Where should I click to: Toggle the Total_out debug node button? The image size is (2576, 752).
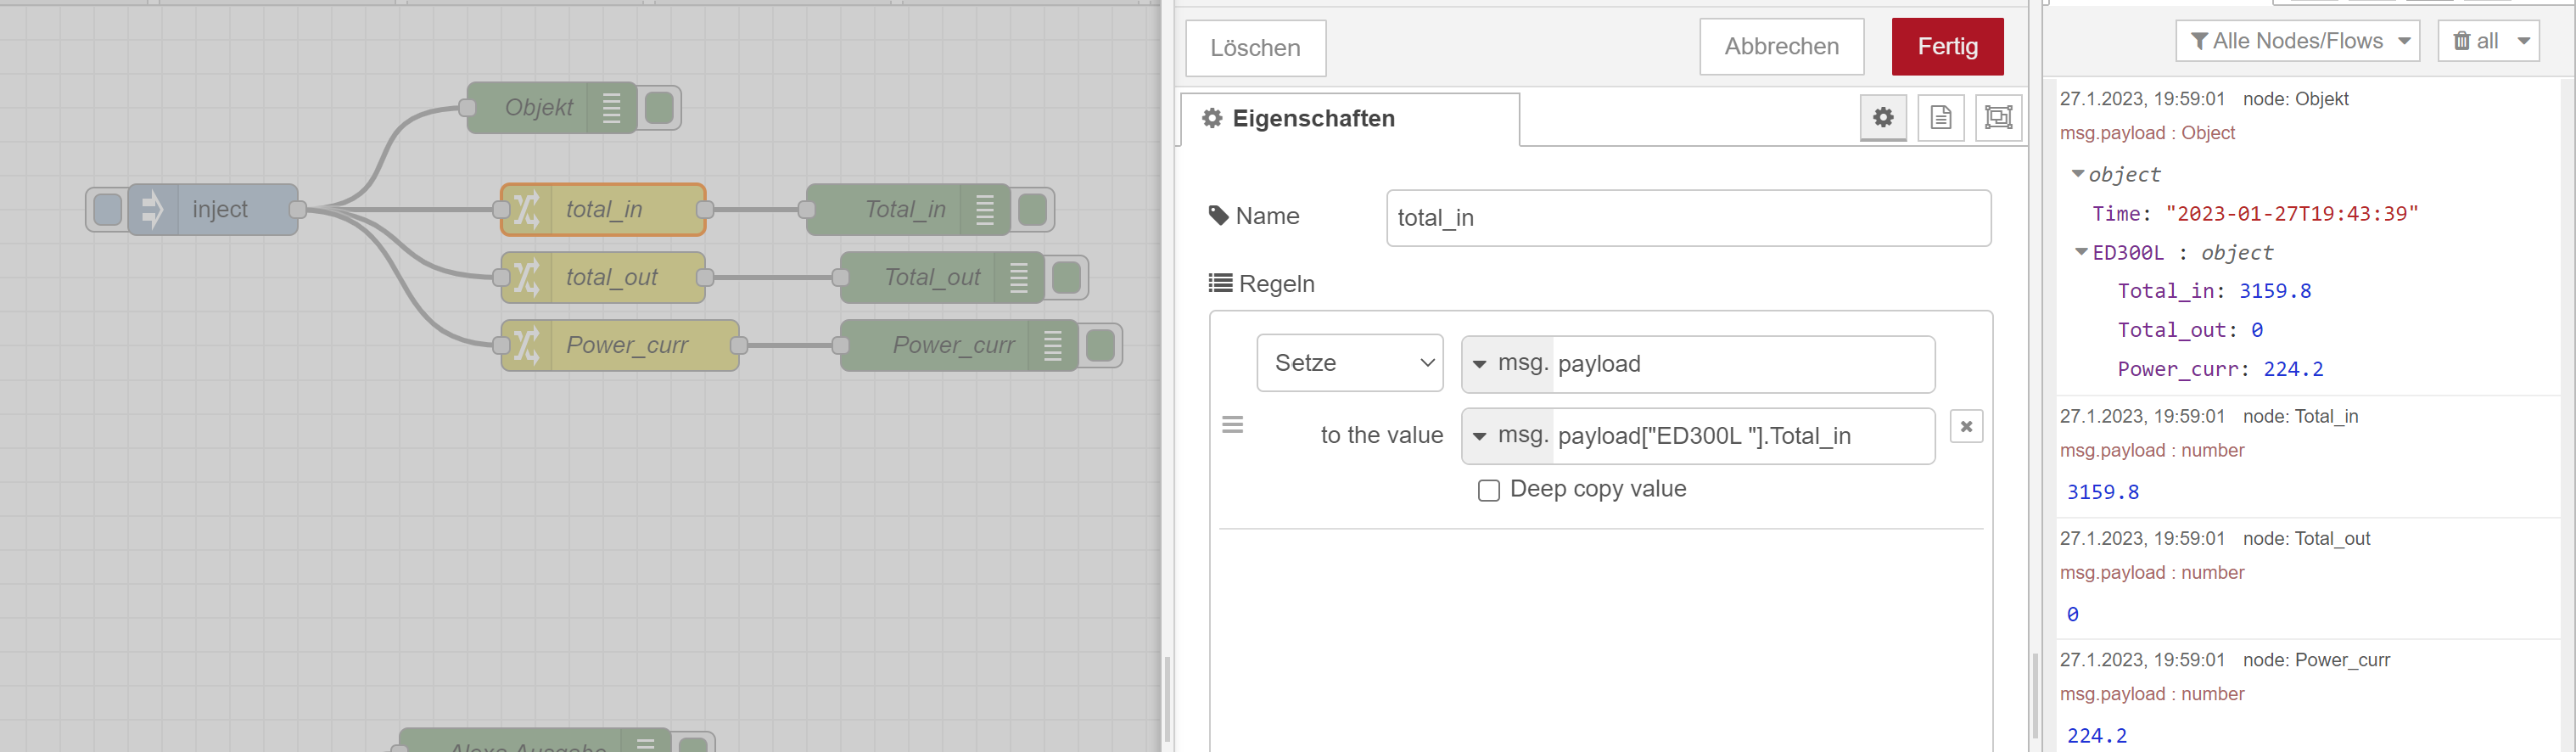(1067, 278)
